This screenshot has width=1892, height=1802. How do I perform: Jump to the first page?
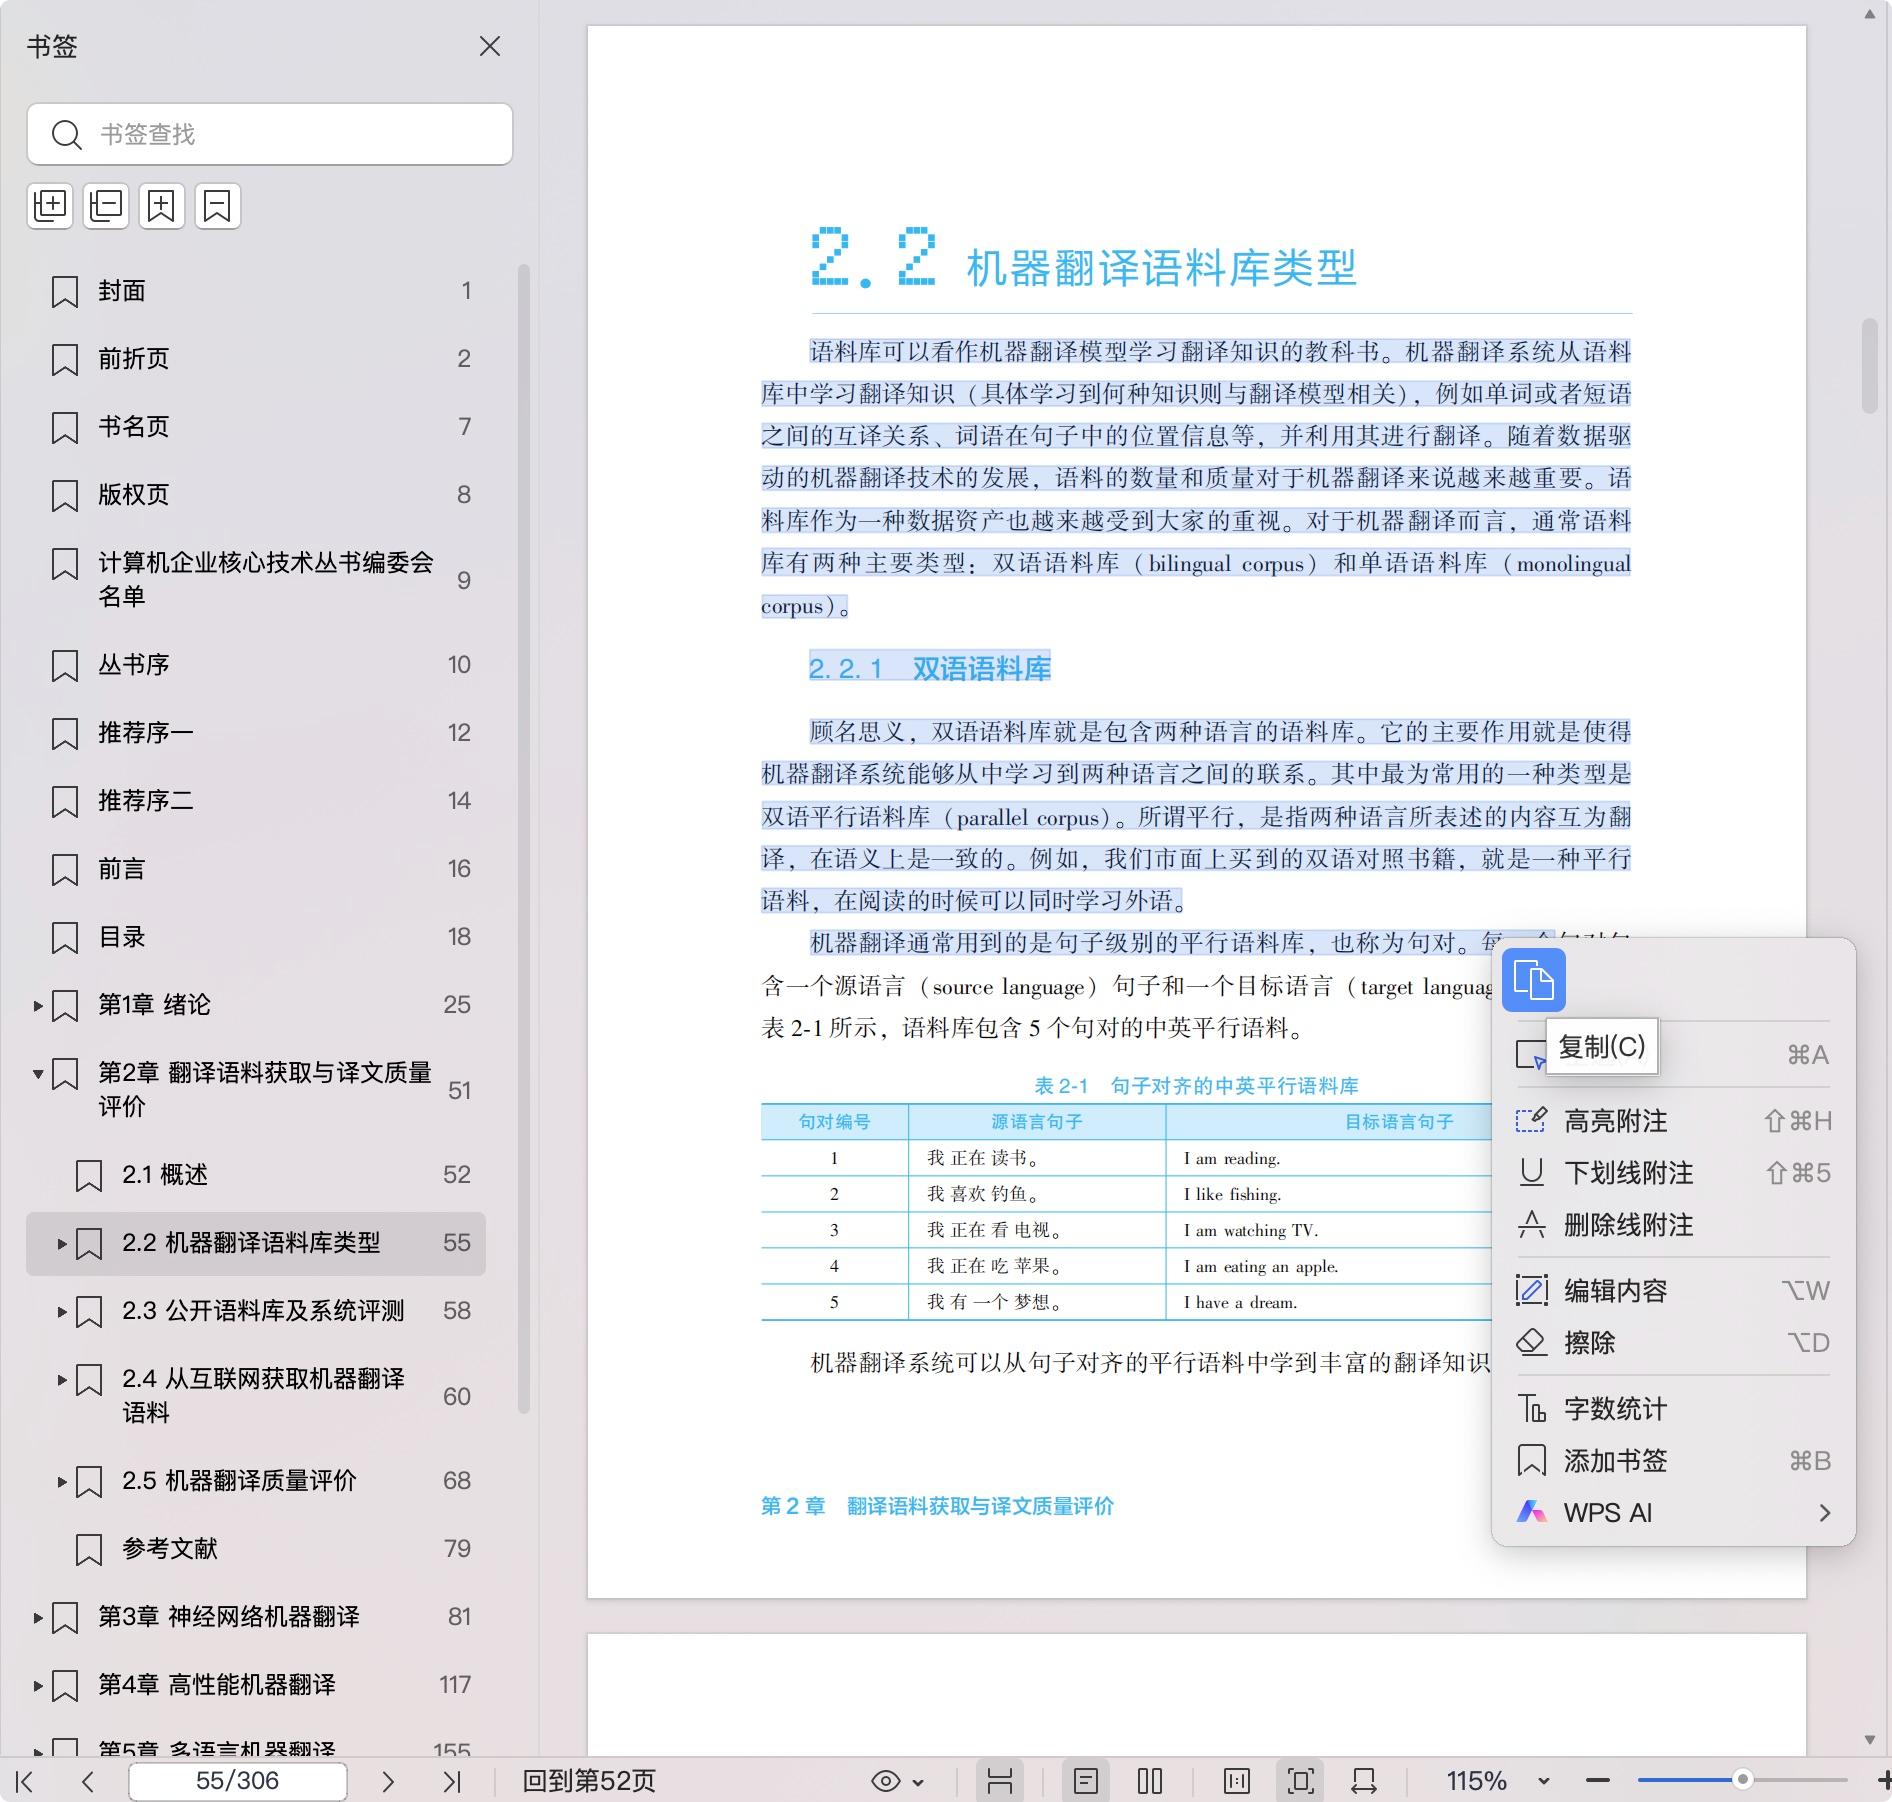pyautogui.click(x=26, y=1780)
